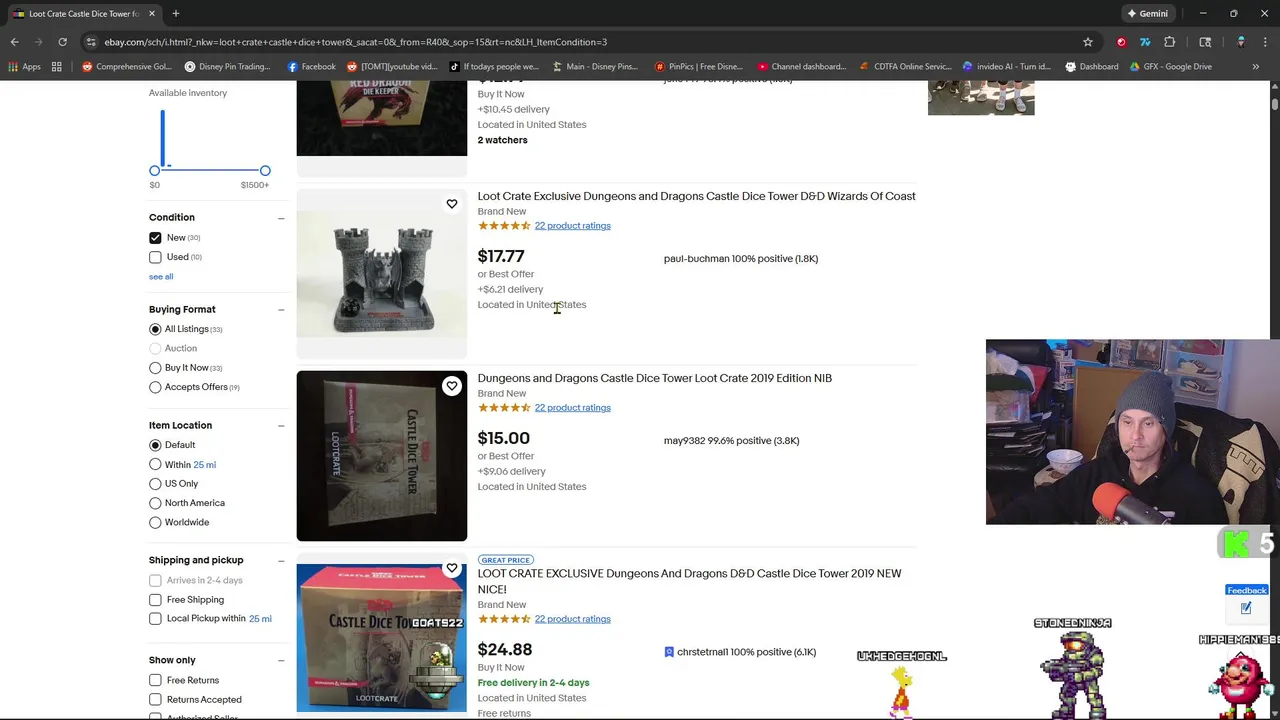Enable the Free Shipping filter

pos(155,600)
